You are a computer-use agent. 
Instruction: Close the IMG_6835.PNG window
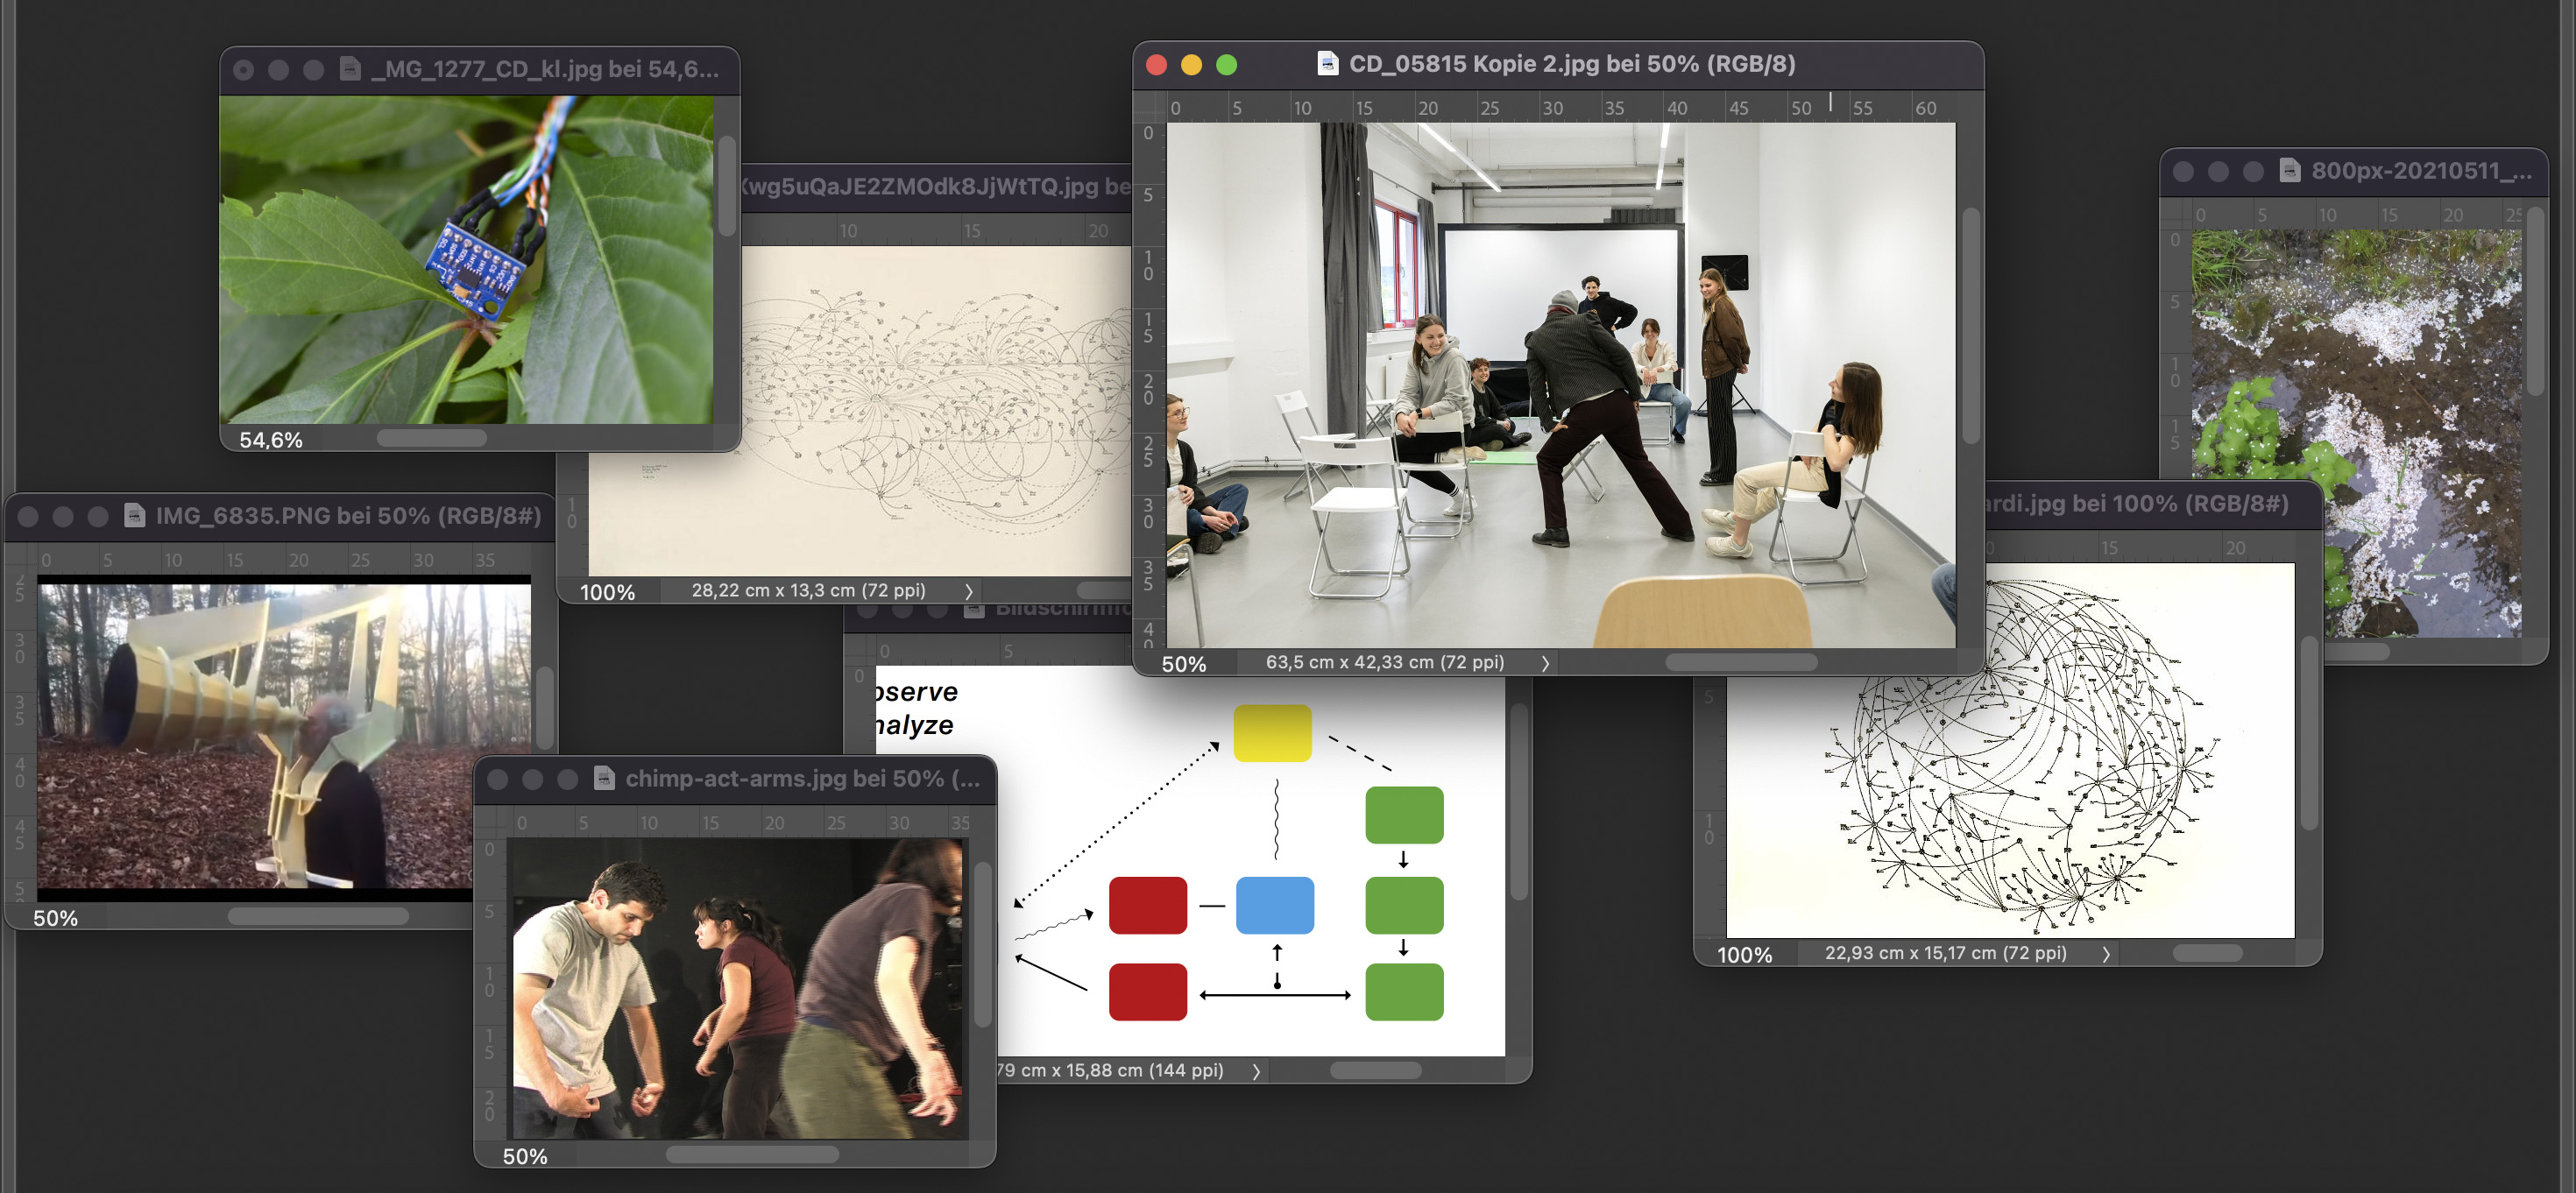click(28, 517)
